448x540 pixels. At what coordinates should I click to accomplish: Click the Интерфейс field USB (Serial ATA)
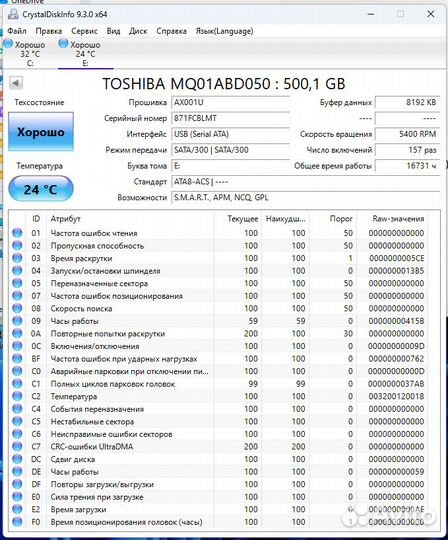tap(230, 134)
